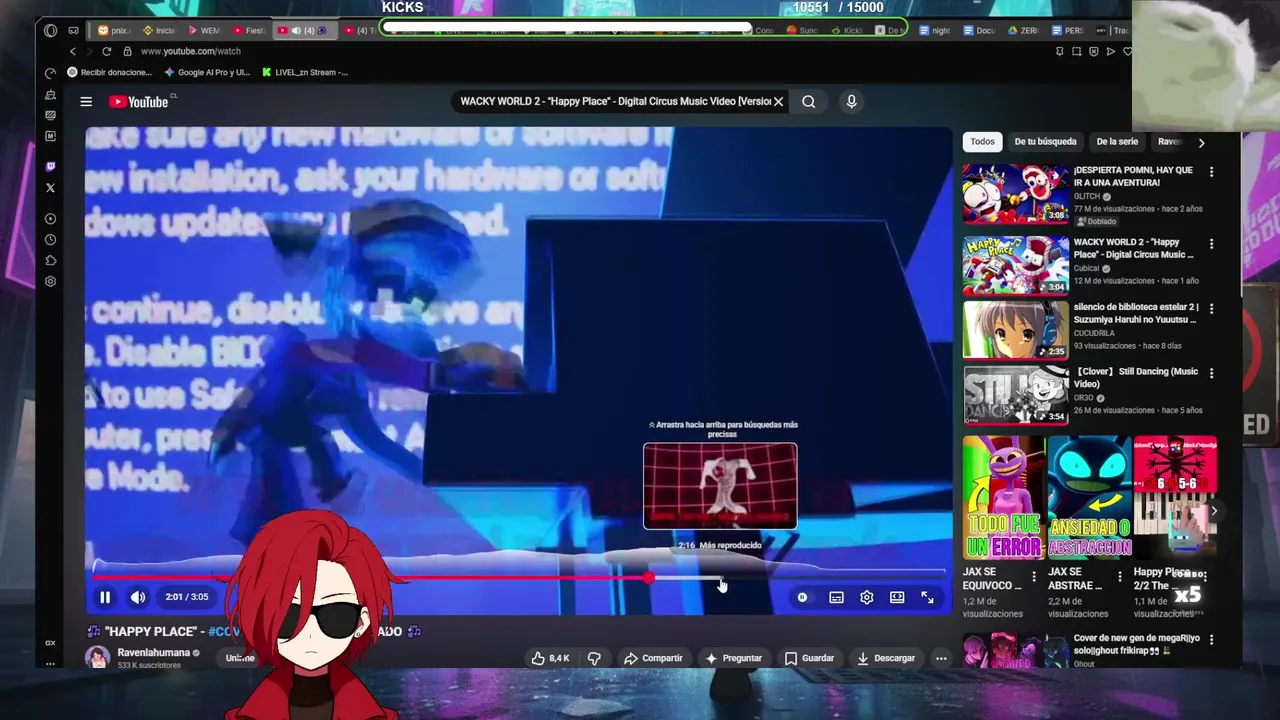The width and height of the screenshot is (1280, 720).
Task: Open the Ravenlahumana channel name link
Action: 153,653
